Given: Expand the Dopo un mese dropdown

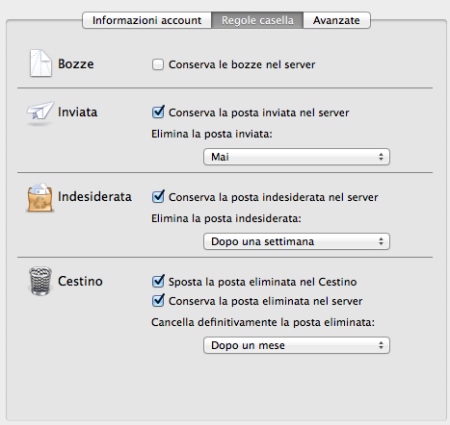Looking at the screenshot, I should tap(296, 345).
